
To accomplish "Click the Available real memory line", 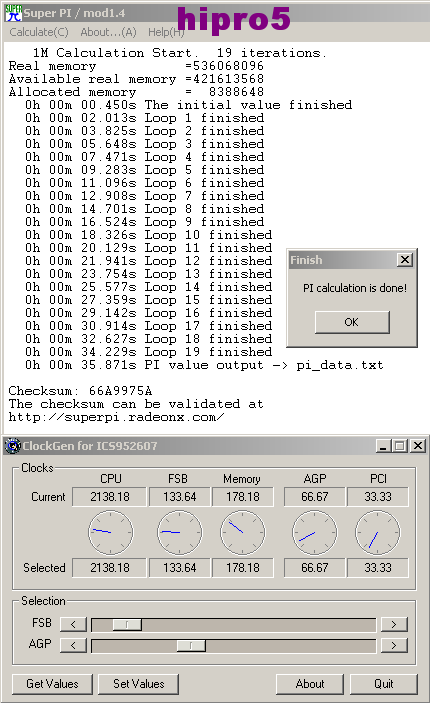I will tap(136, 79).
